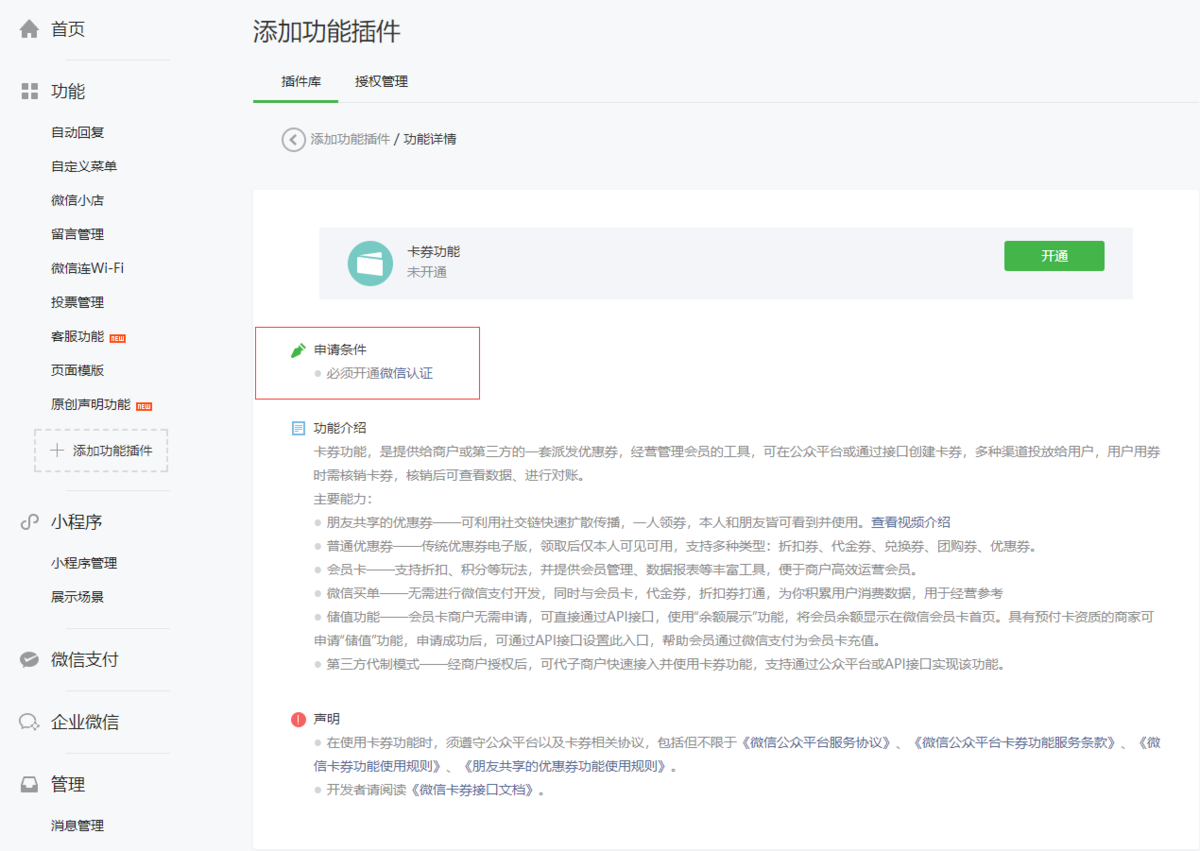Screen dimensions: 1200x851
Task: Click the teal 卡券功能 card icon
Action: coord(370,263)
